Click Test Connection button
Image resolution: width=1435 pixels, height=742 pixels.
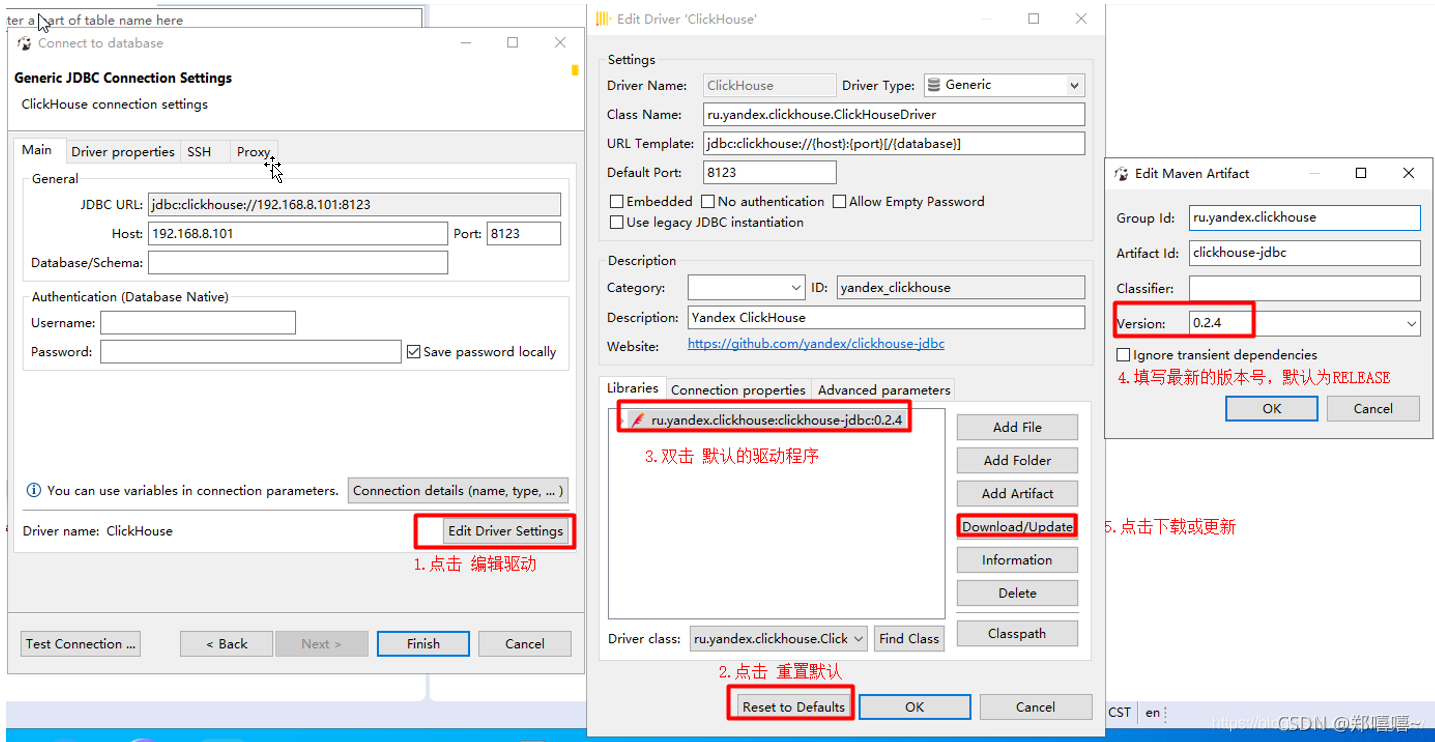coord(81,644)
